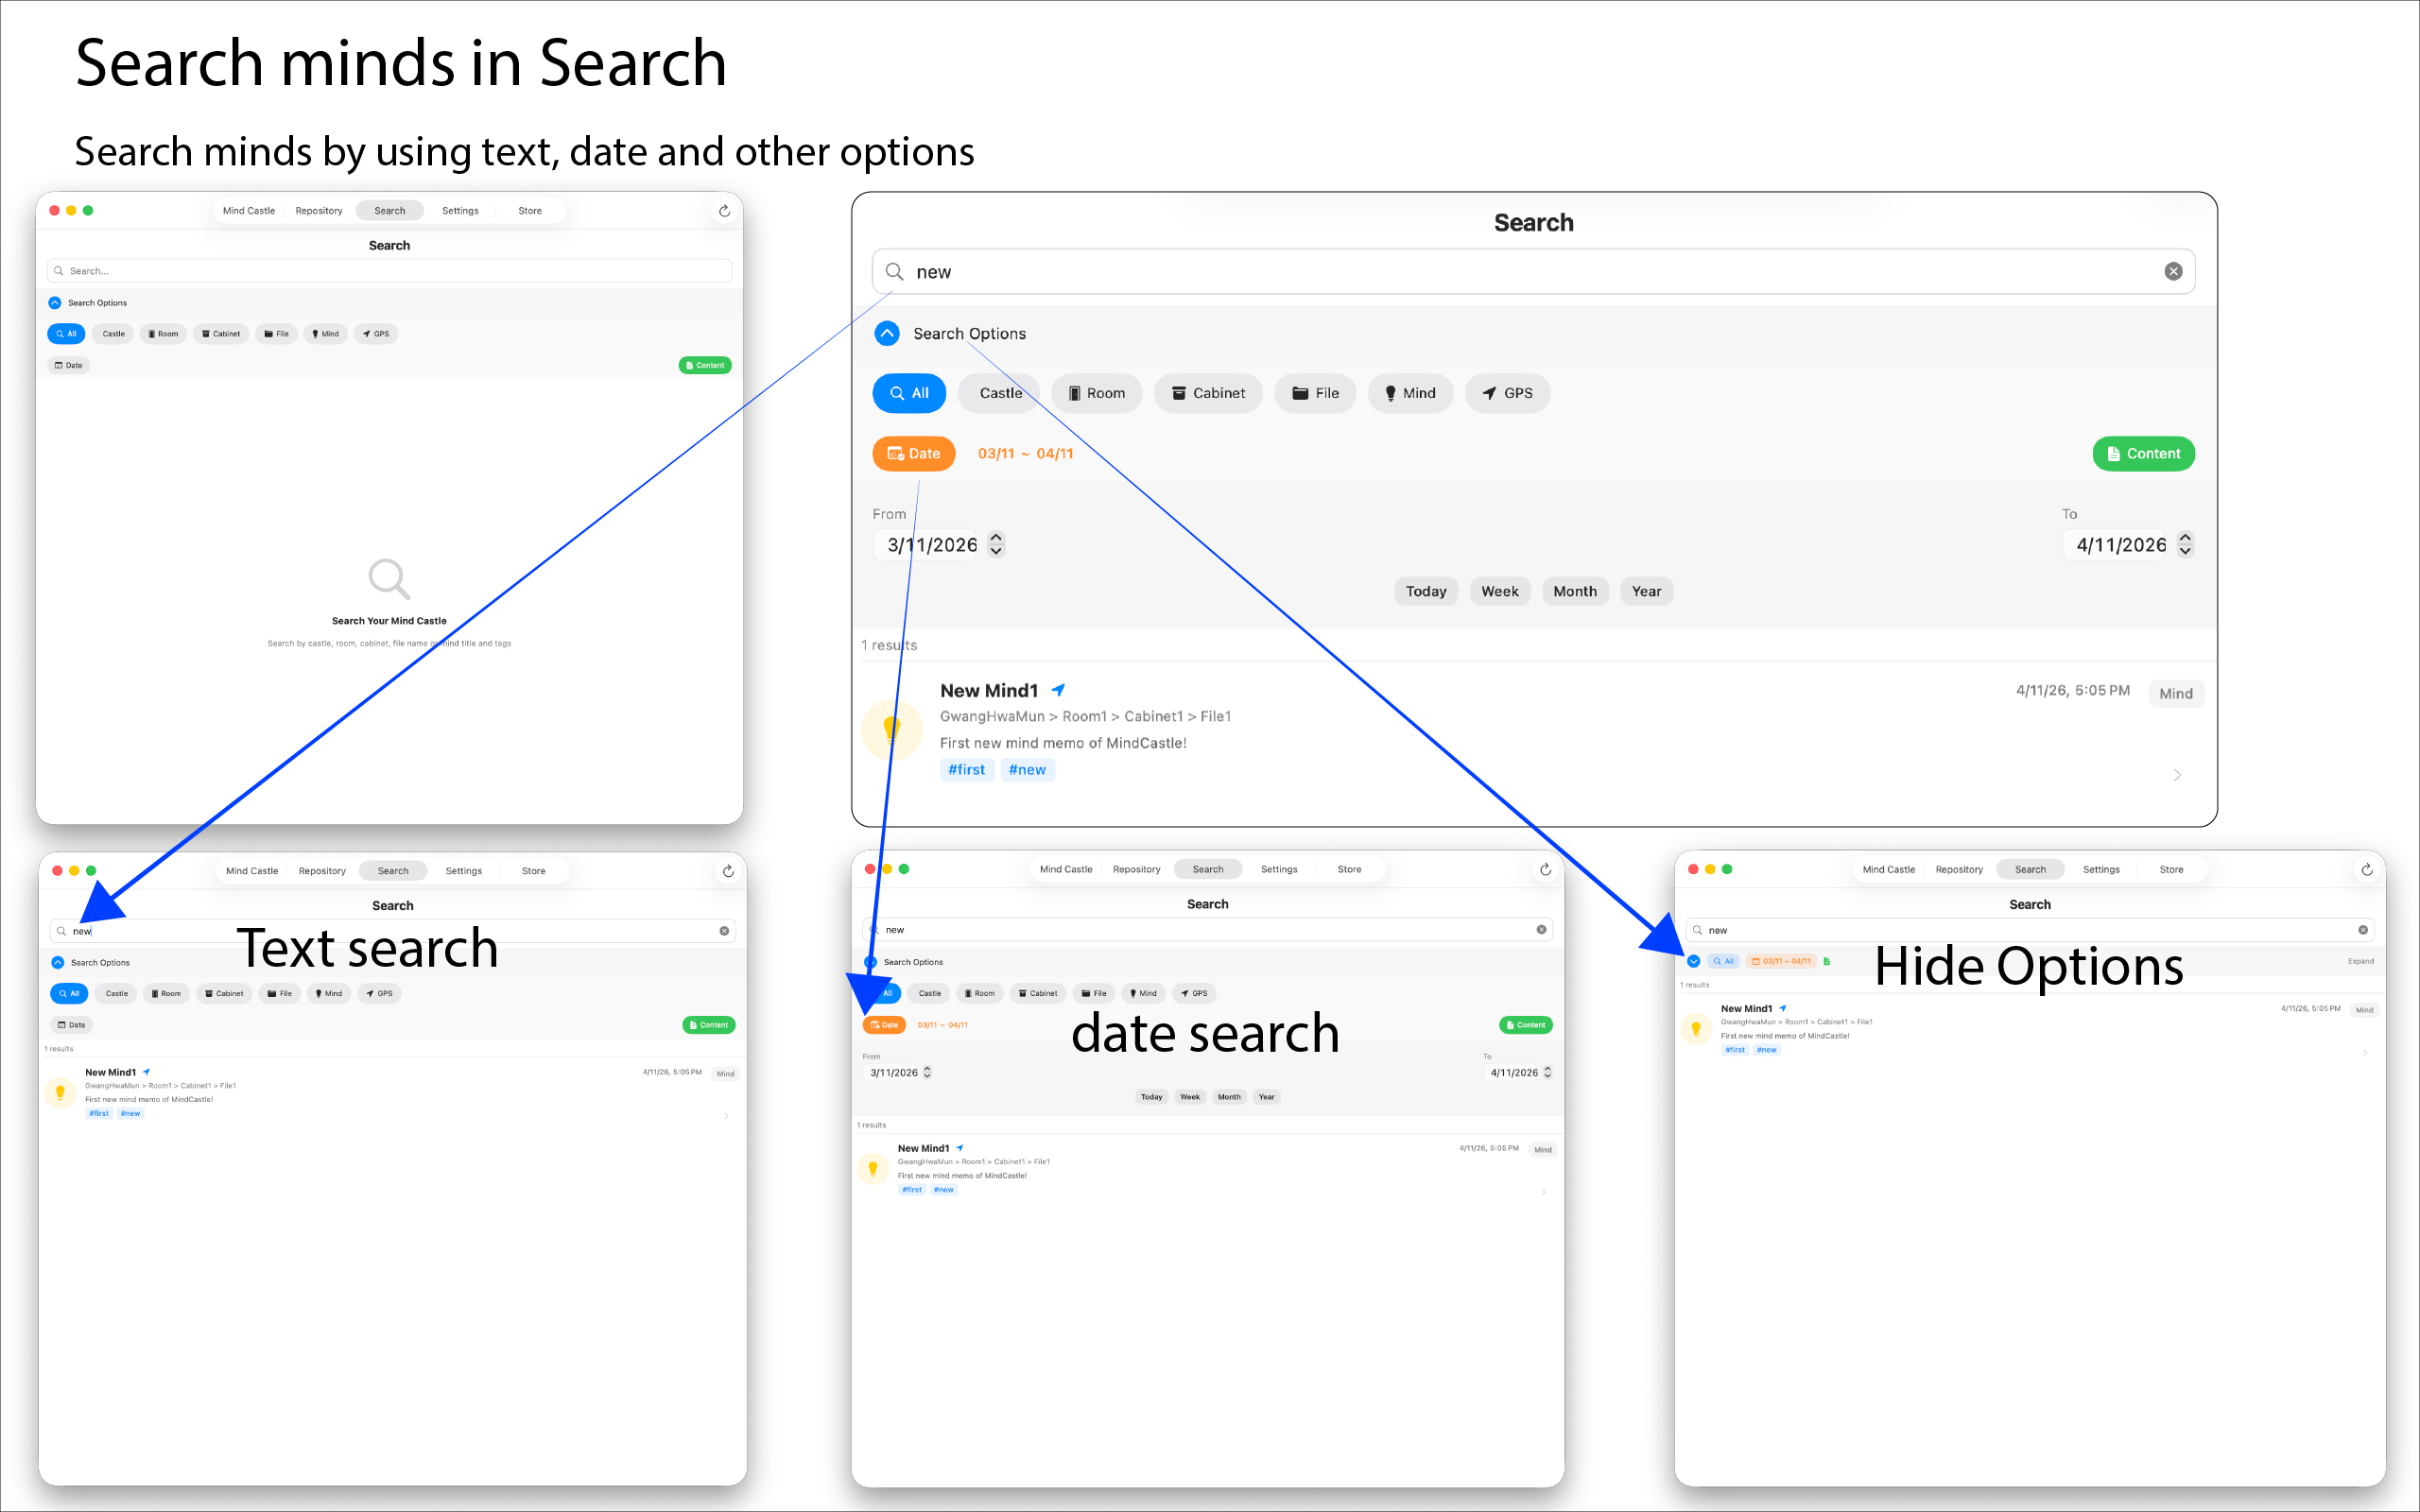
Task: Click the To date stepper in the enlarged Search panel
Action: [2185, 544]
